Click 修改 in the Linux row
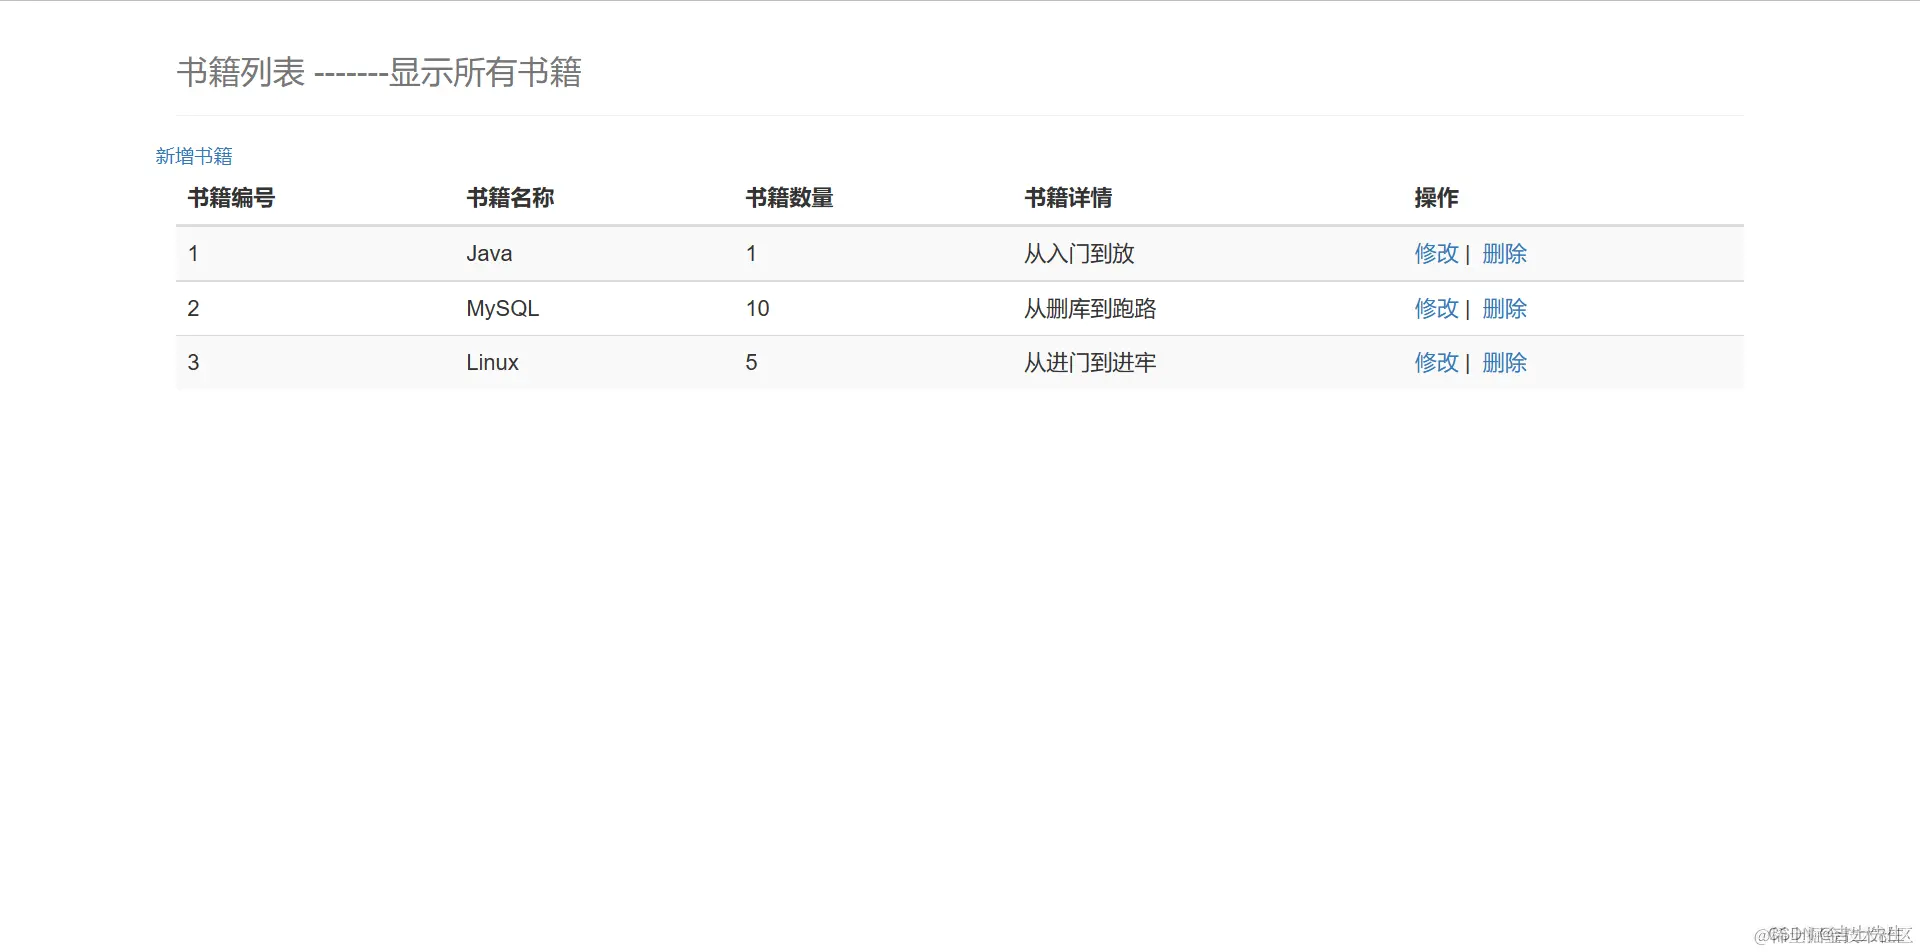 1436,363
